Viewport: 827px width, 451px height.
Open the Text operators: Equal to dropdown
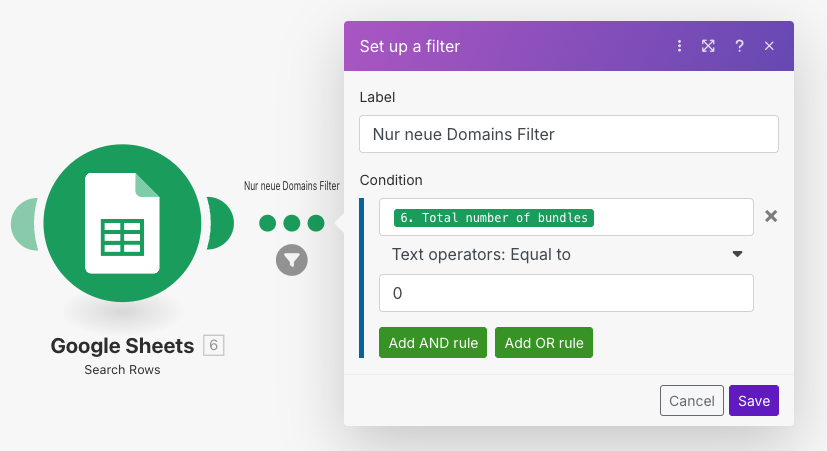pyautogui.click(x=566, y=254)
